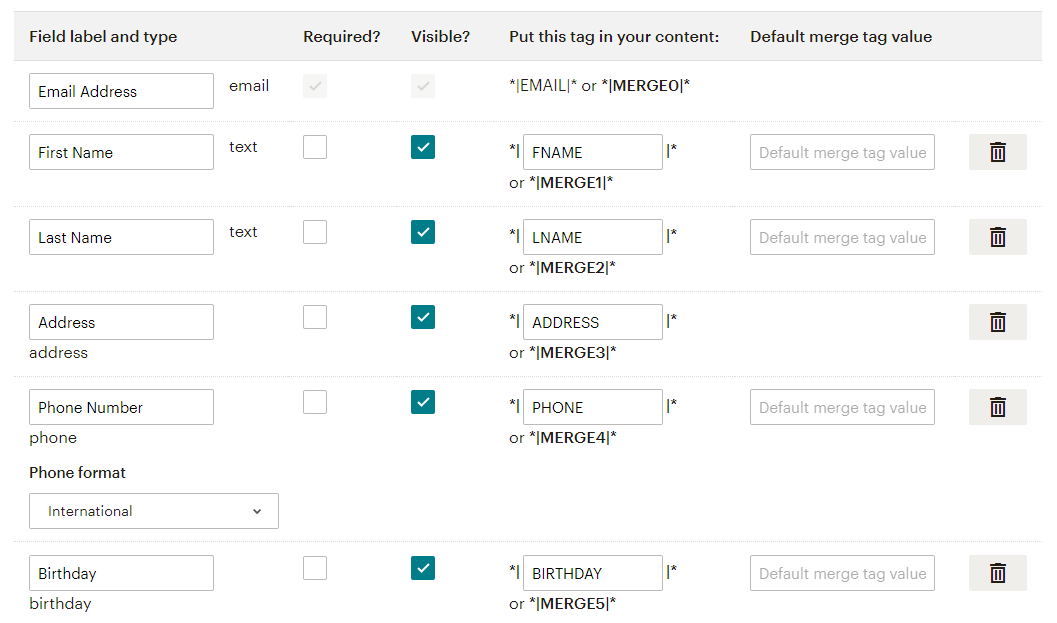Click the 'Field label and type' column header

click(x=103, y=36)
